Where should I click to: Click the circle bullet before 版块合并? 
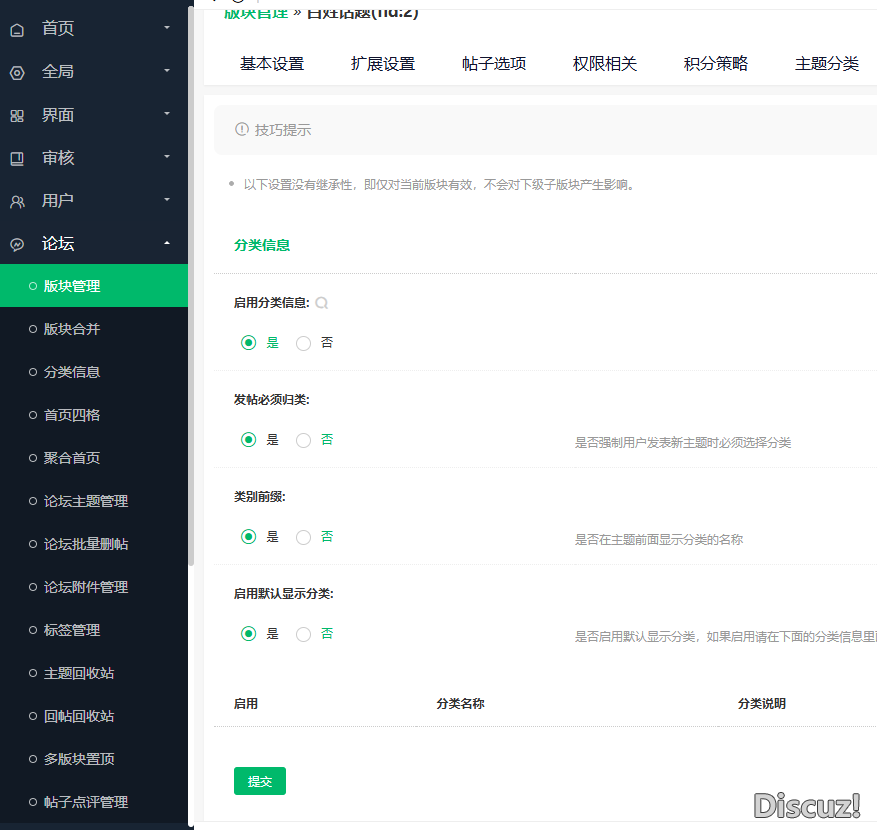coord(33,329)
